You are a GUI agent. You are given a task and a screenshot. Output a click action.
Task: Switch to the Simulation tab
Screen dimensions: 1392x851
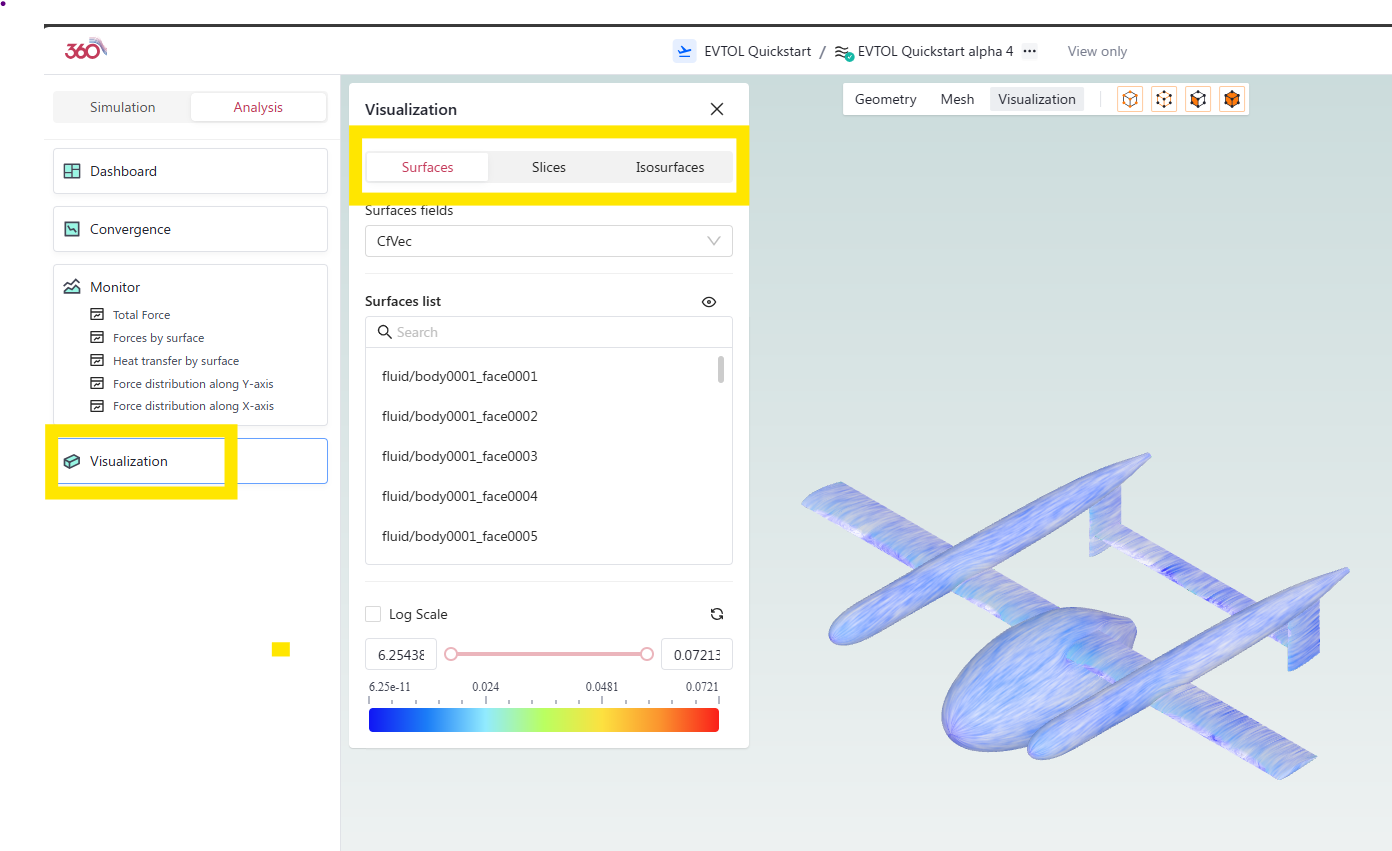coord(122,107)
